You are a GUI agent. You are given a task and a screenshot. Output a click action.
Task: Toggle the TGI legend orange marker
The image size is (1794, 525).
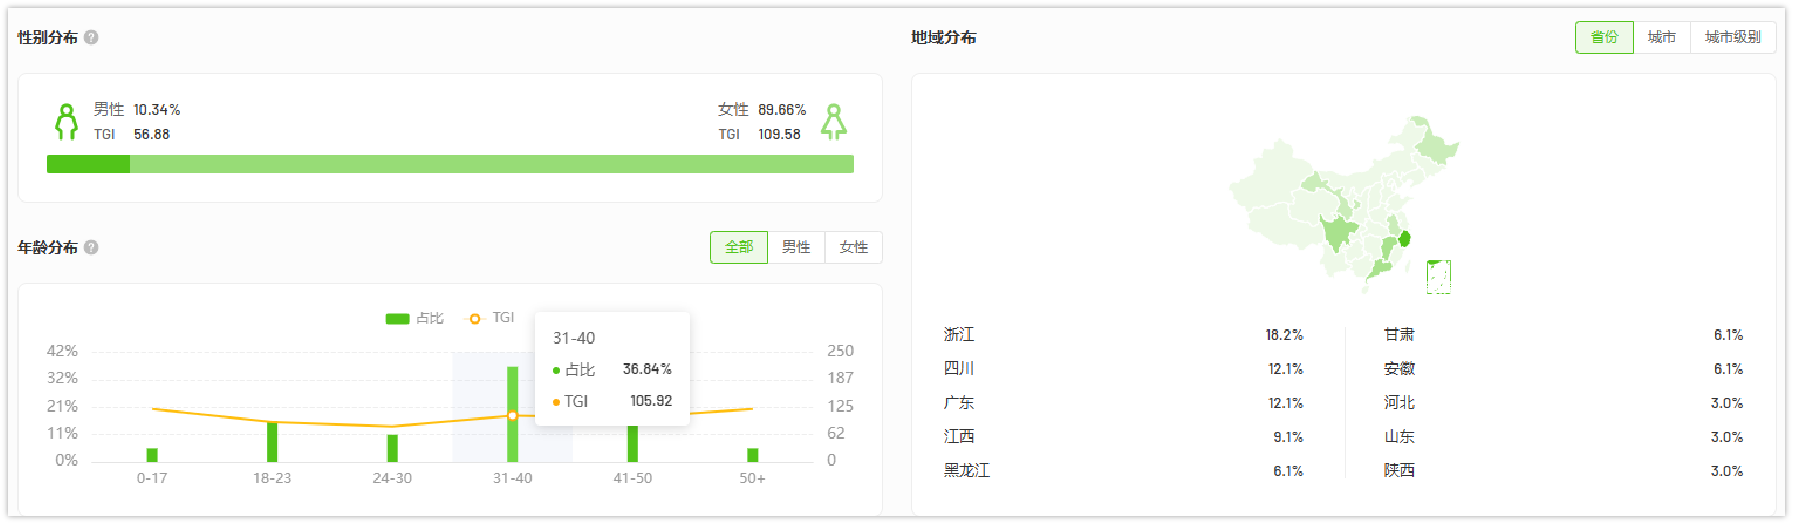click(x=474, y=318)
